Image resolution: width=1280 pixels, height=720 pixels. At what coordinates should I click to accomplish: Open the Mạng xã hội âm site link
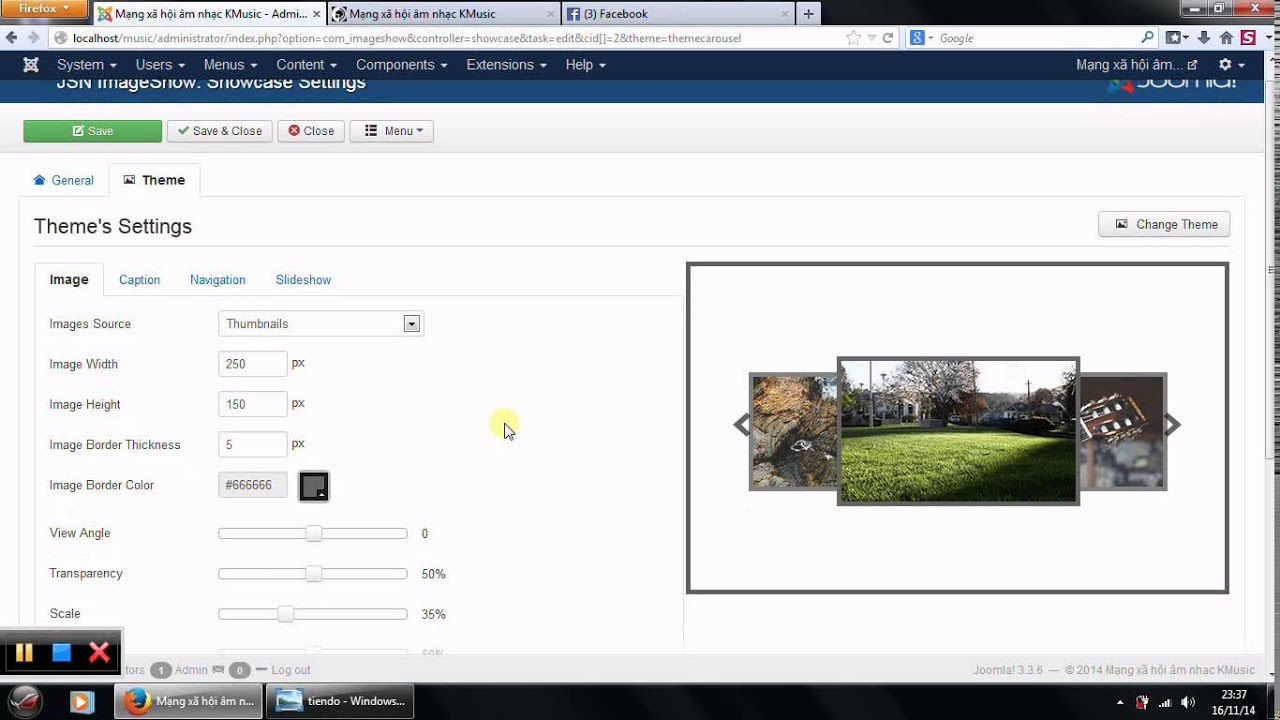(x=1136, y=64)
